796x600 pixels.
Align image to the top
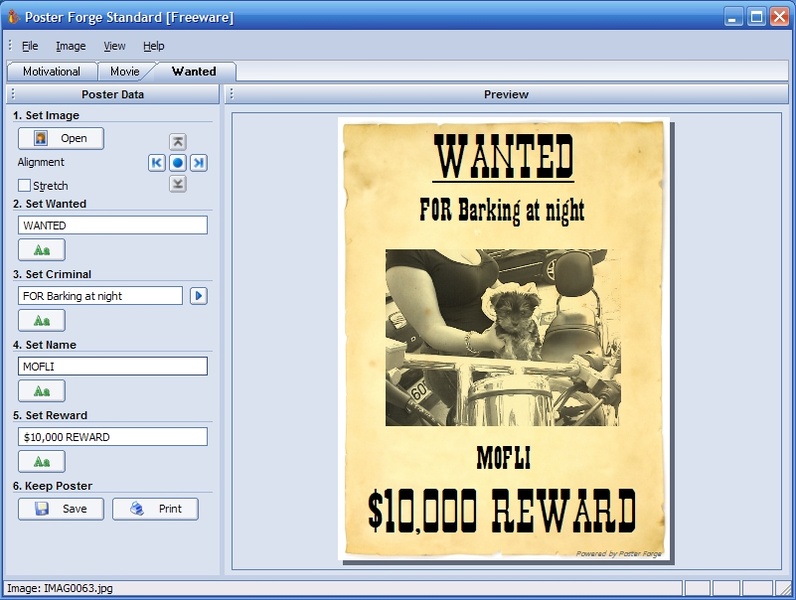tap(178, 142)
